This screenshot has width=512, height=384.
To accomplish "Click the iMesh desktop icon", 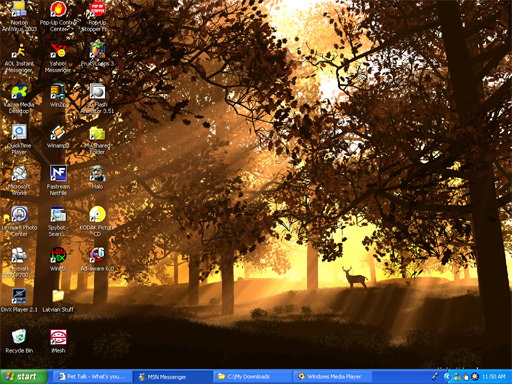I will 58,337.
